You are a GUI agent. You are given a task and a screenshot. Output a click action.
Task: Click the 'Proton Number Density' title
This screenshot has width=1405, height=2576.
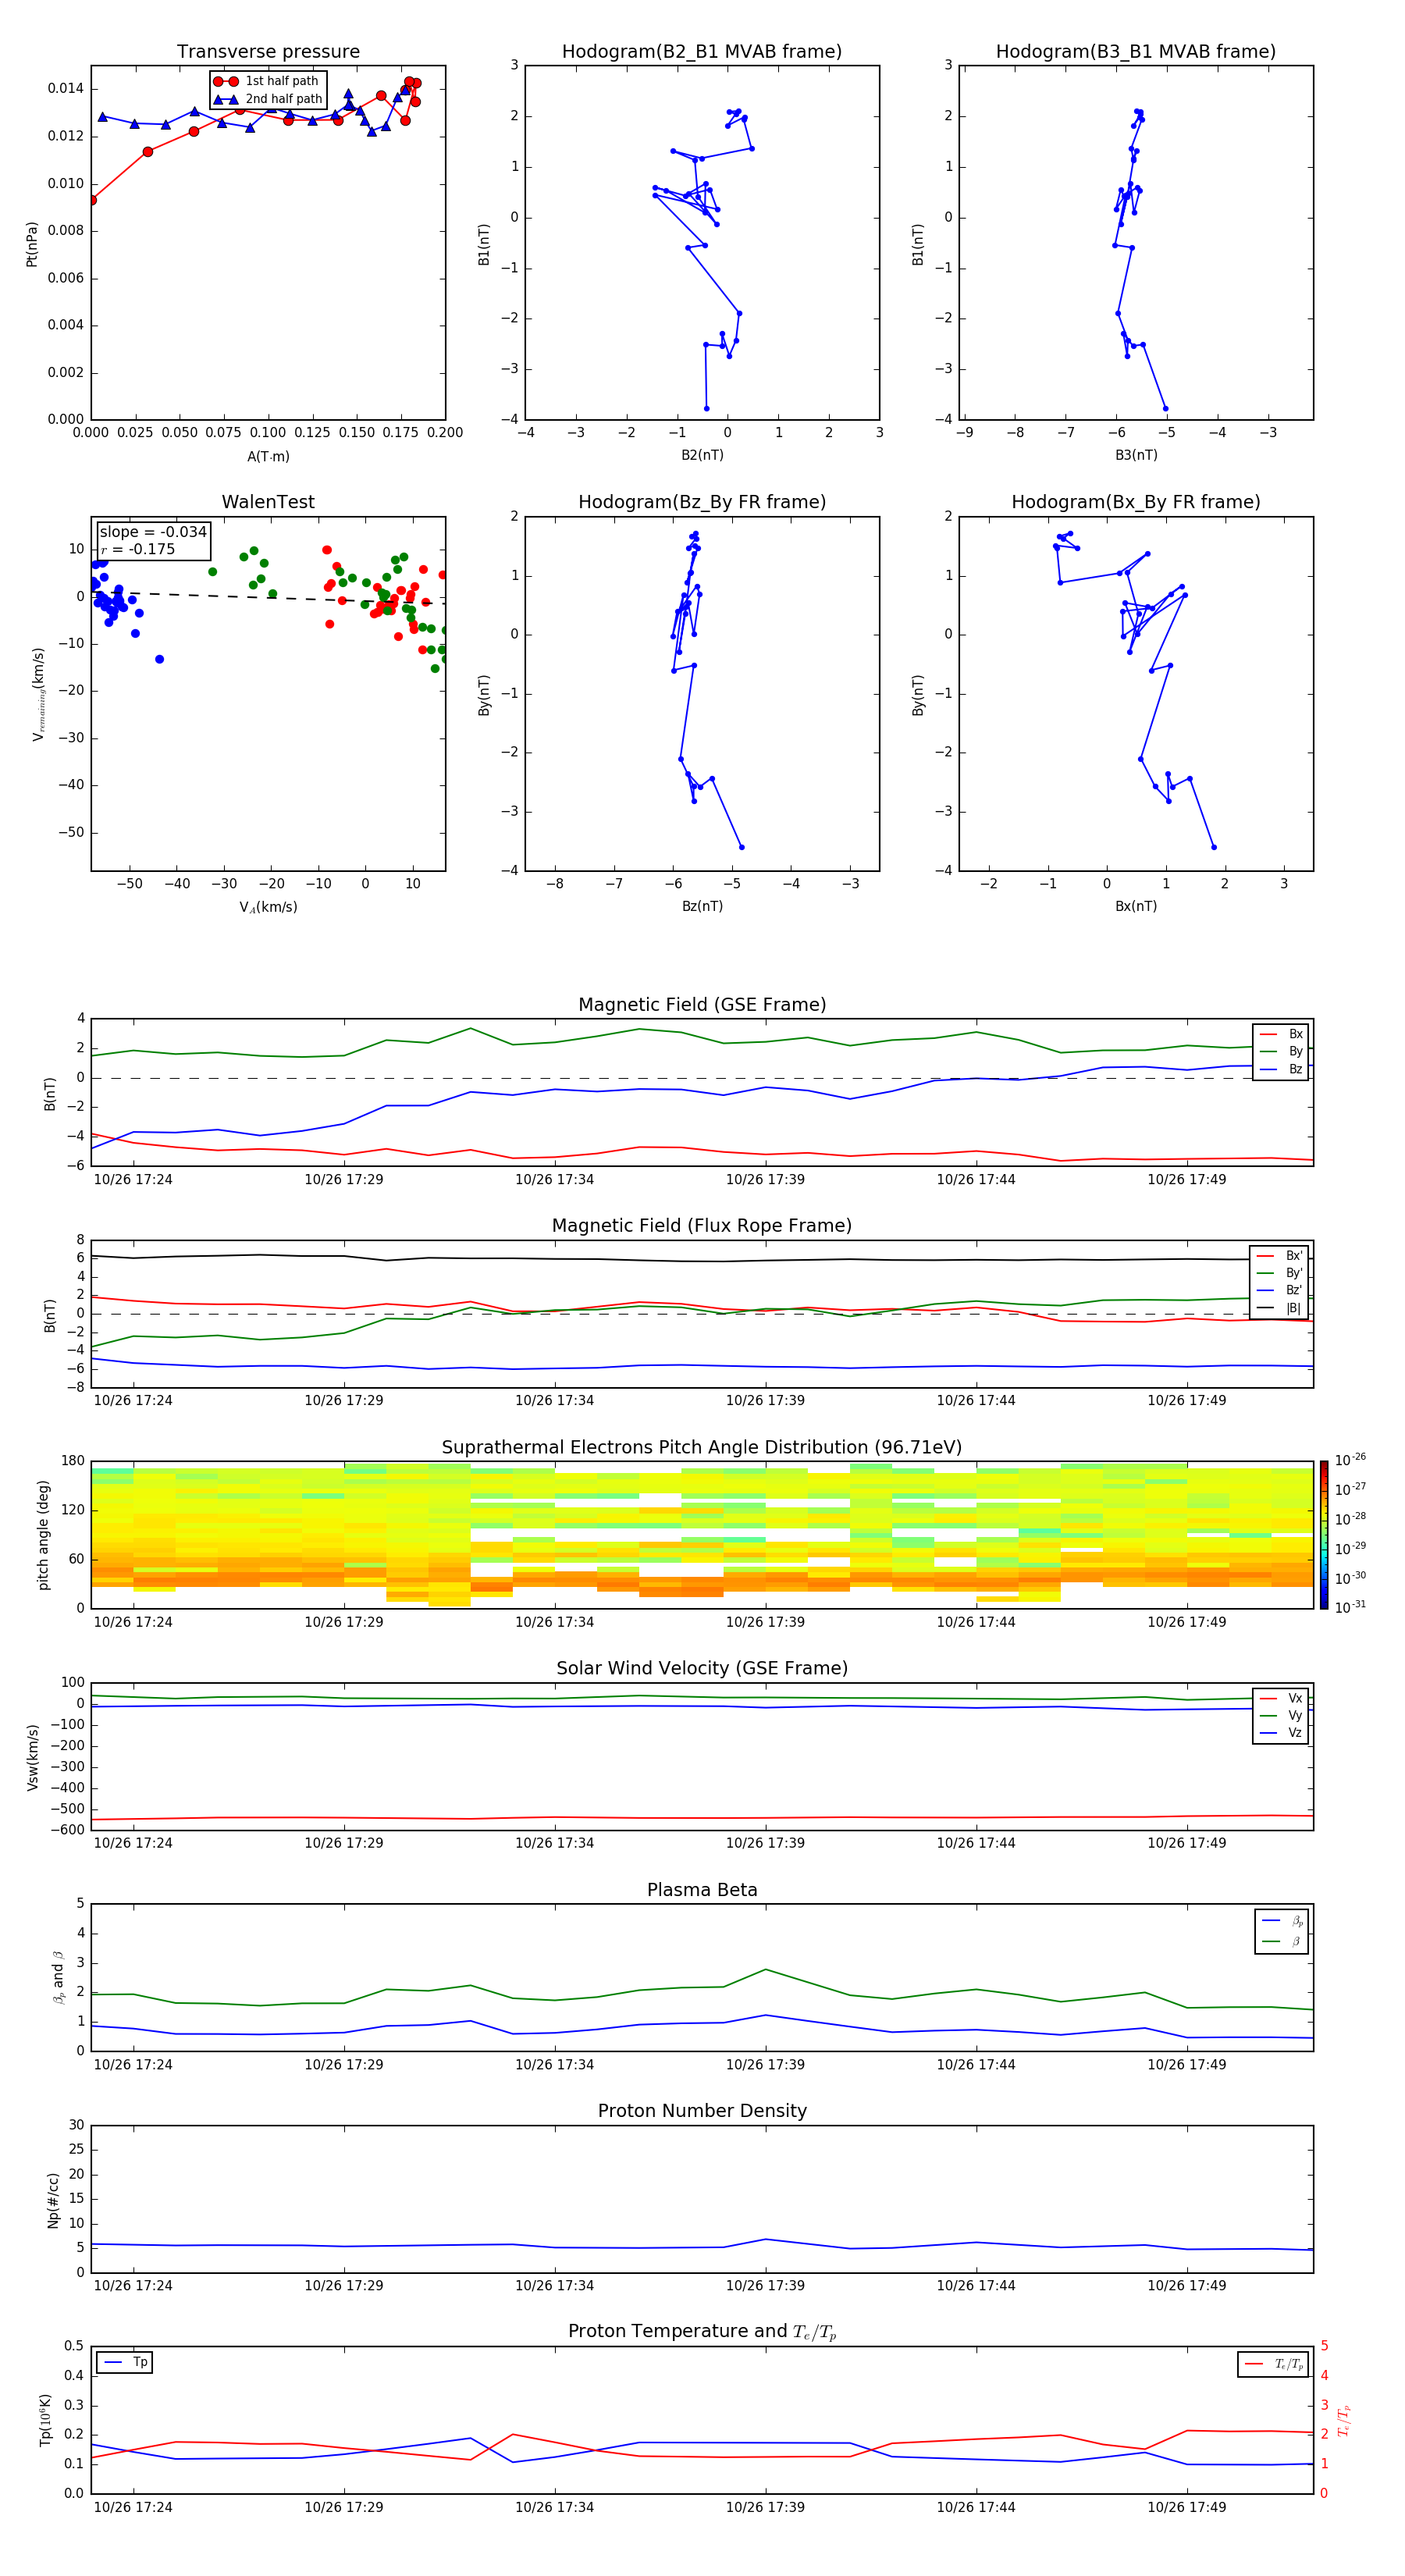point(702,2112)
